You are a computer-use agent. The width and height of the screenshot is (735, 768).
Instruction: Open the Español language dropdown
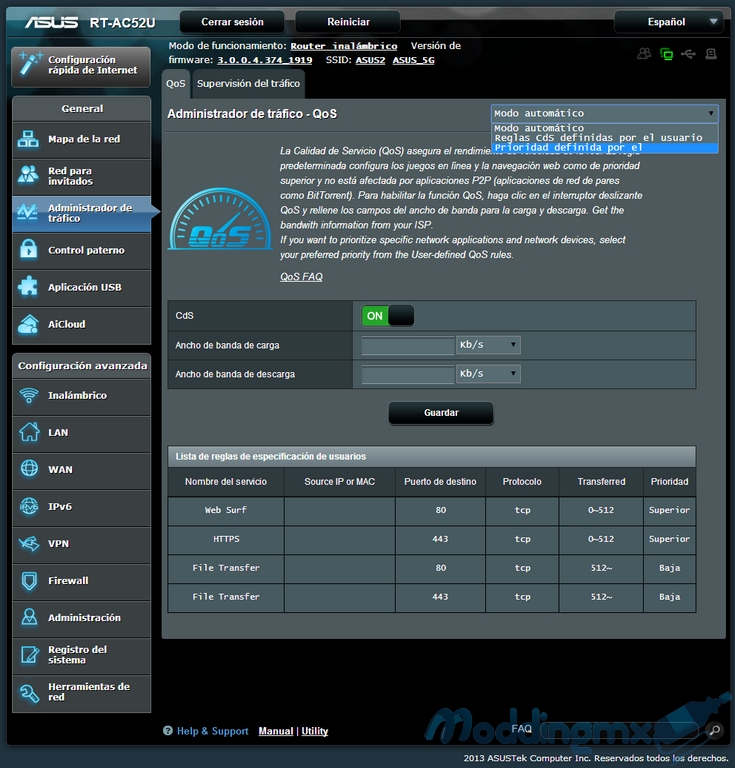point(668,22)
